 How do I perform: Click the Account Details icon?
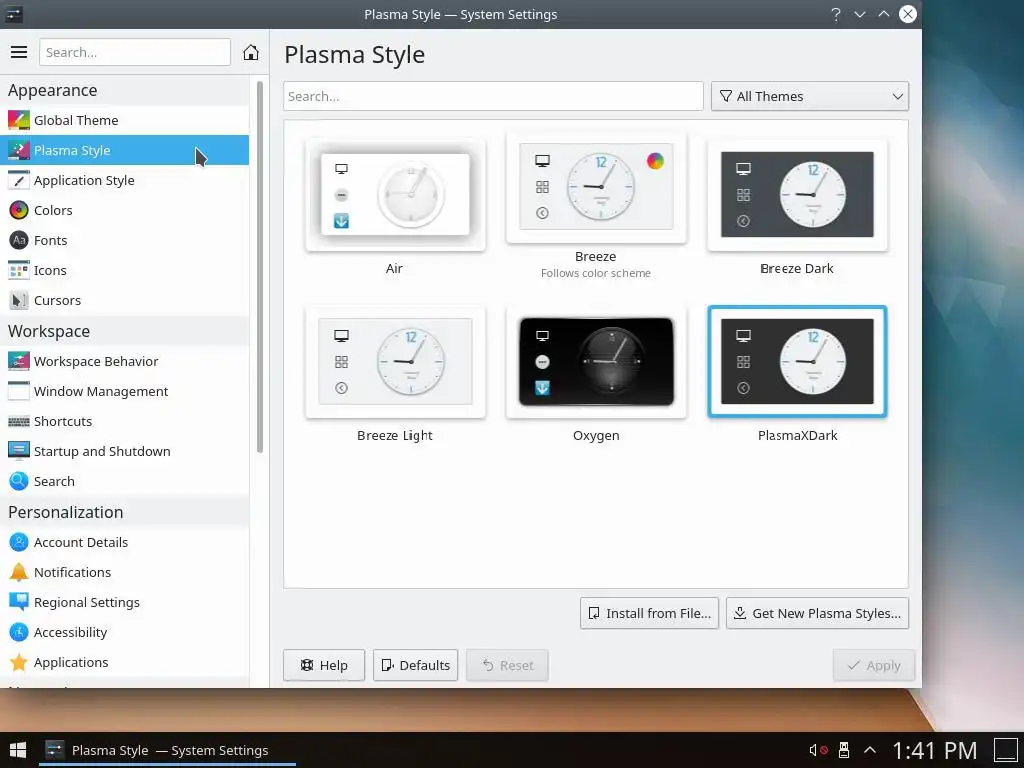[18, 542]
